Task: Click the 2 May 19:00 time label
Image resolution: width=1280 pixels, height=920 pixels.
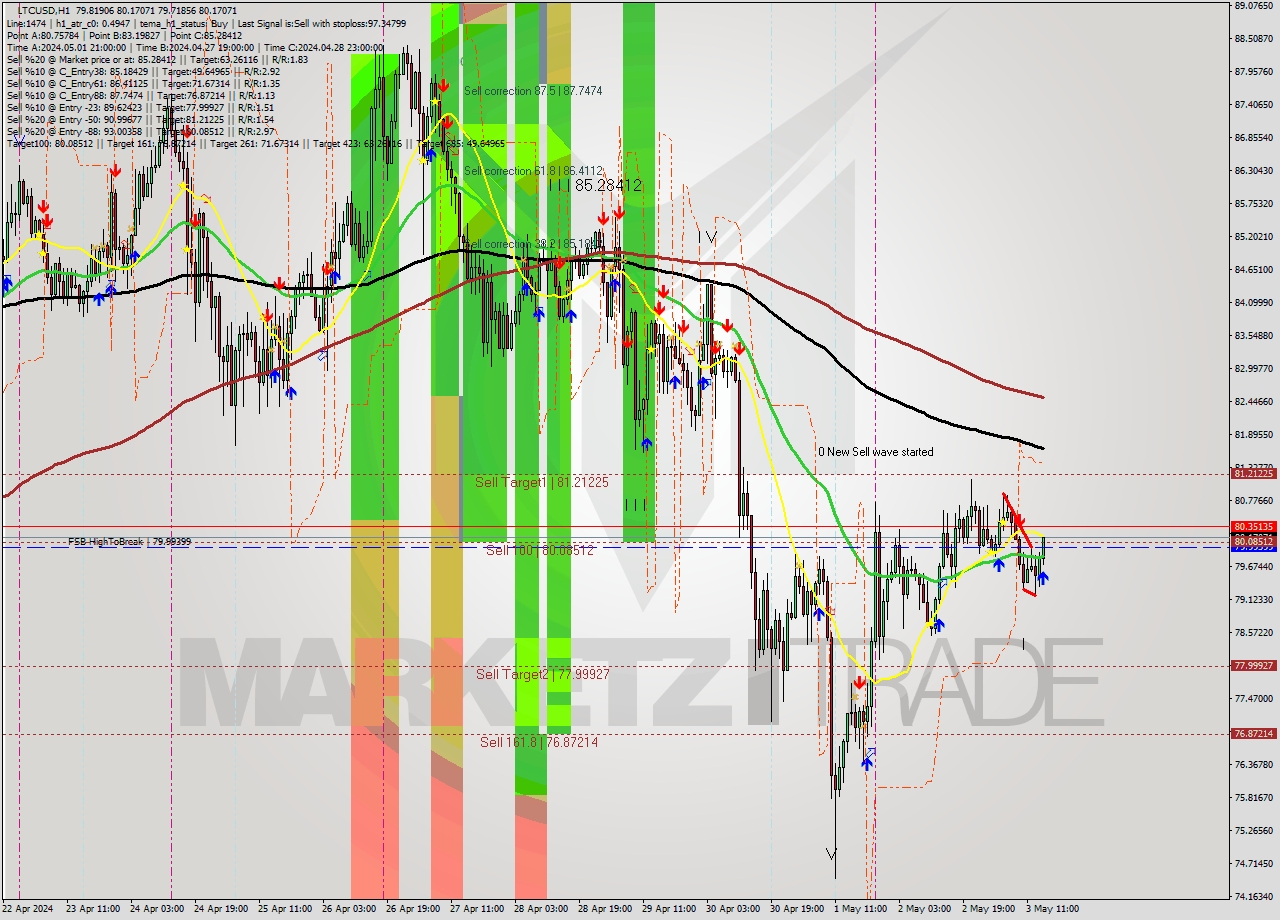Action: click(988, 909)
